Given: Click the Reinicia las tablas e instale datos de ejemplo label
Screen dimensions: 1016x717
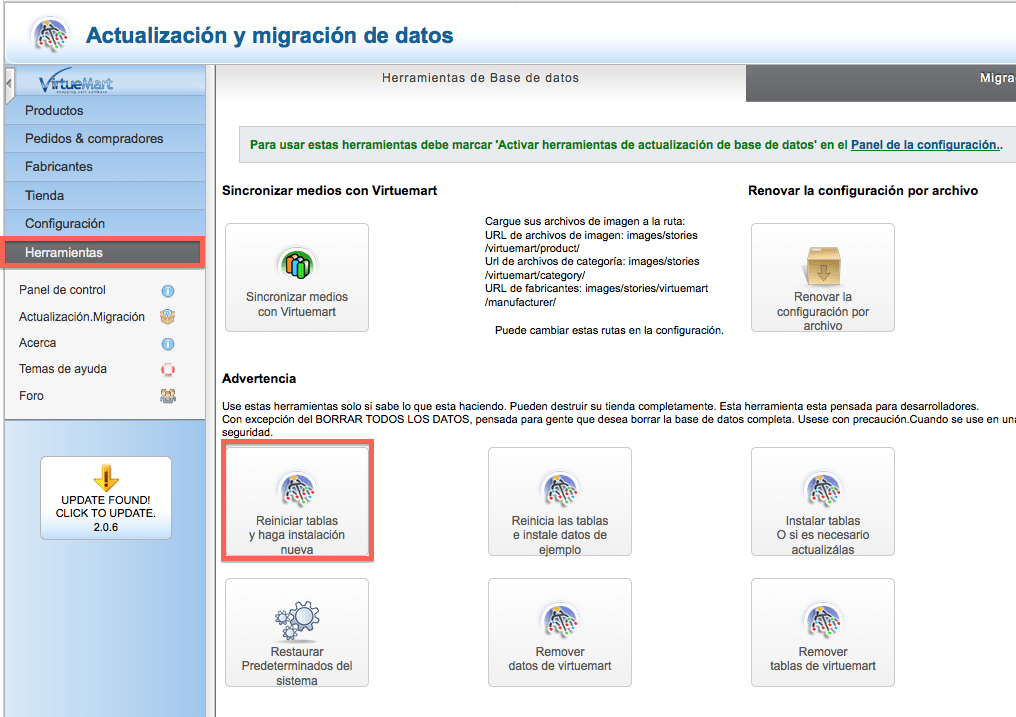Looking at the screenshot, I should point(560,535).
